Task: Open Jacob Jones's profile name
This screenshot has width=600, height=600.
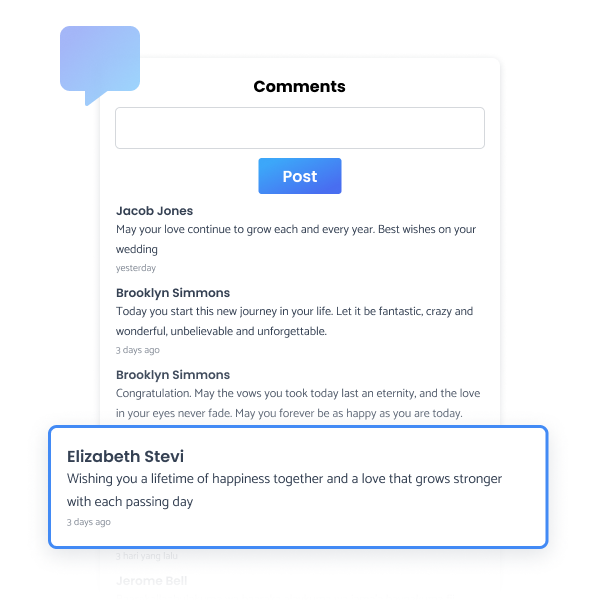Action: tap(154, 211)
